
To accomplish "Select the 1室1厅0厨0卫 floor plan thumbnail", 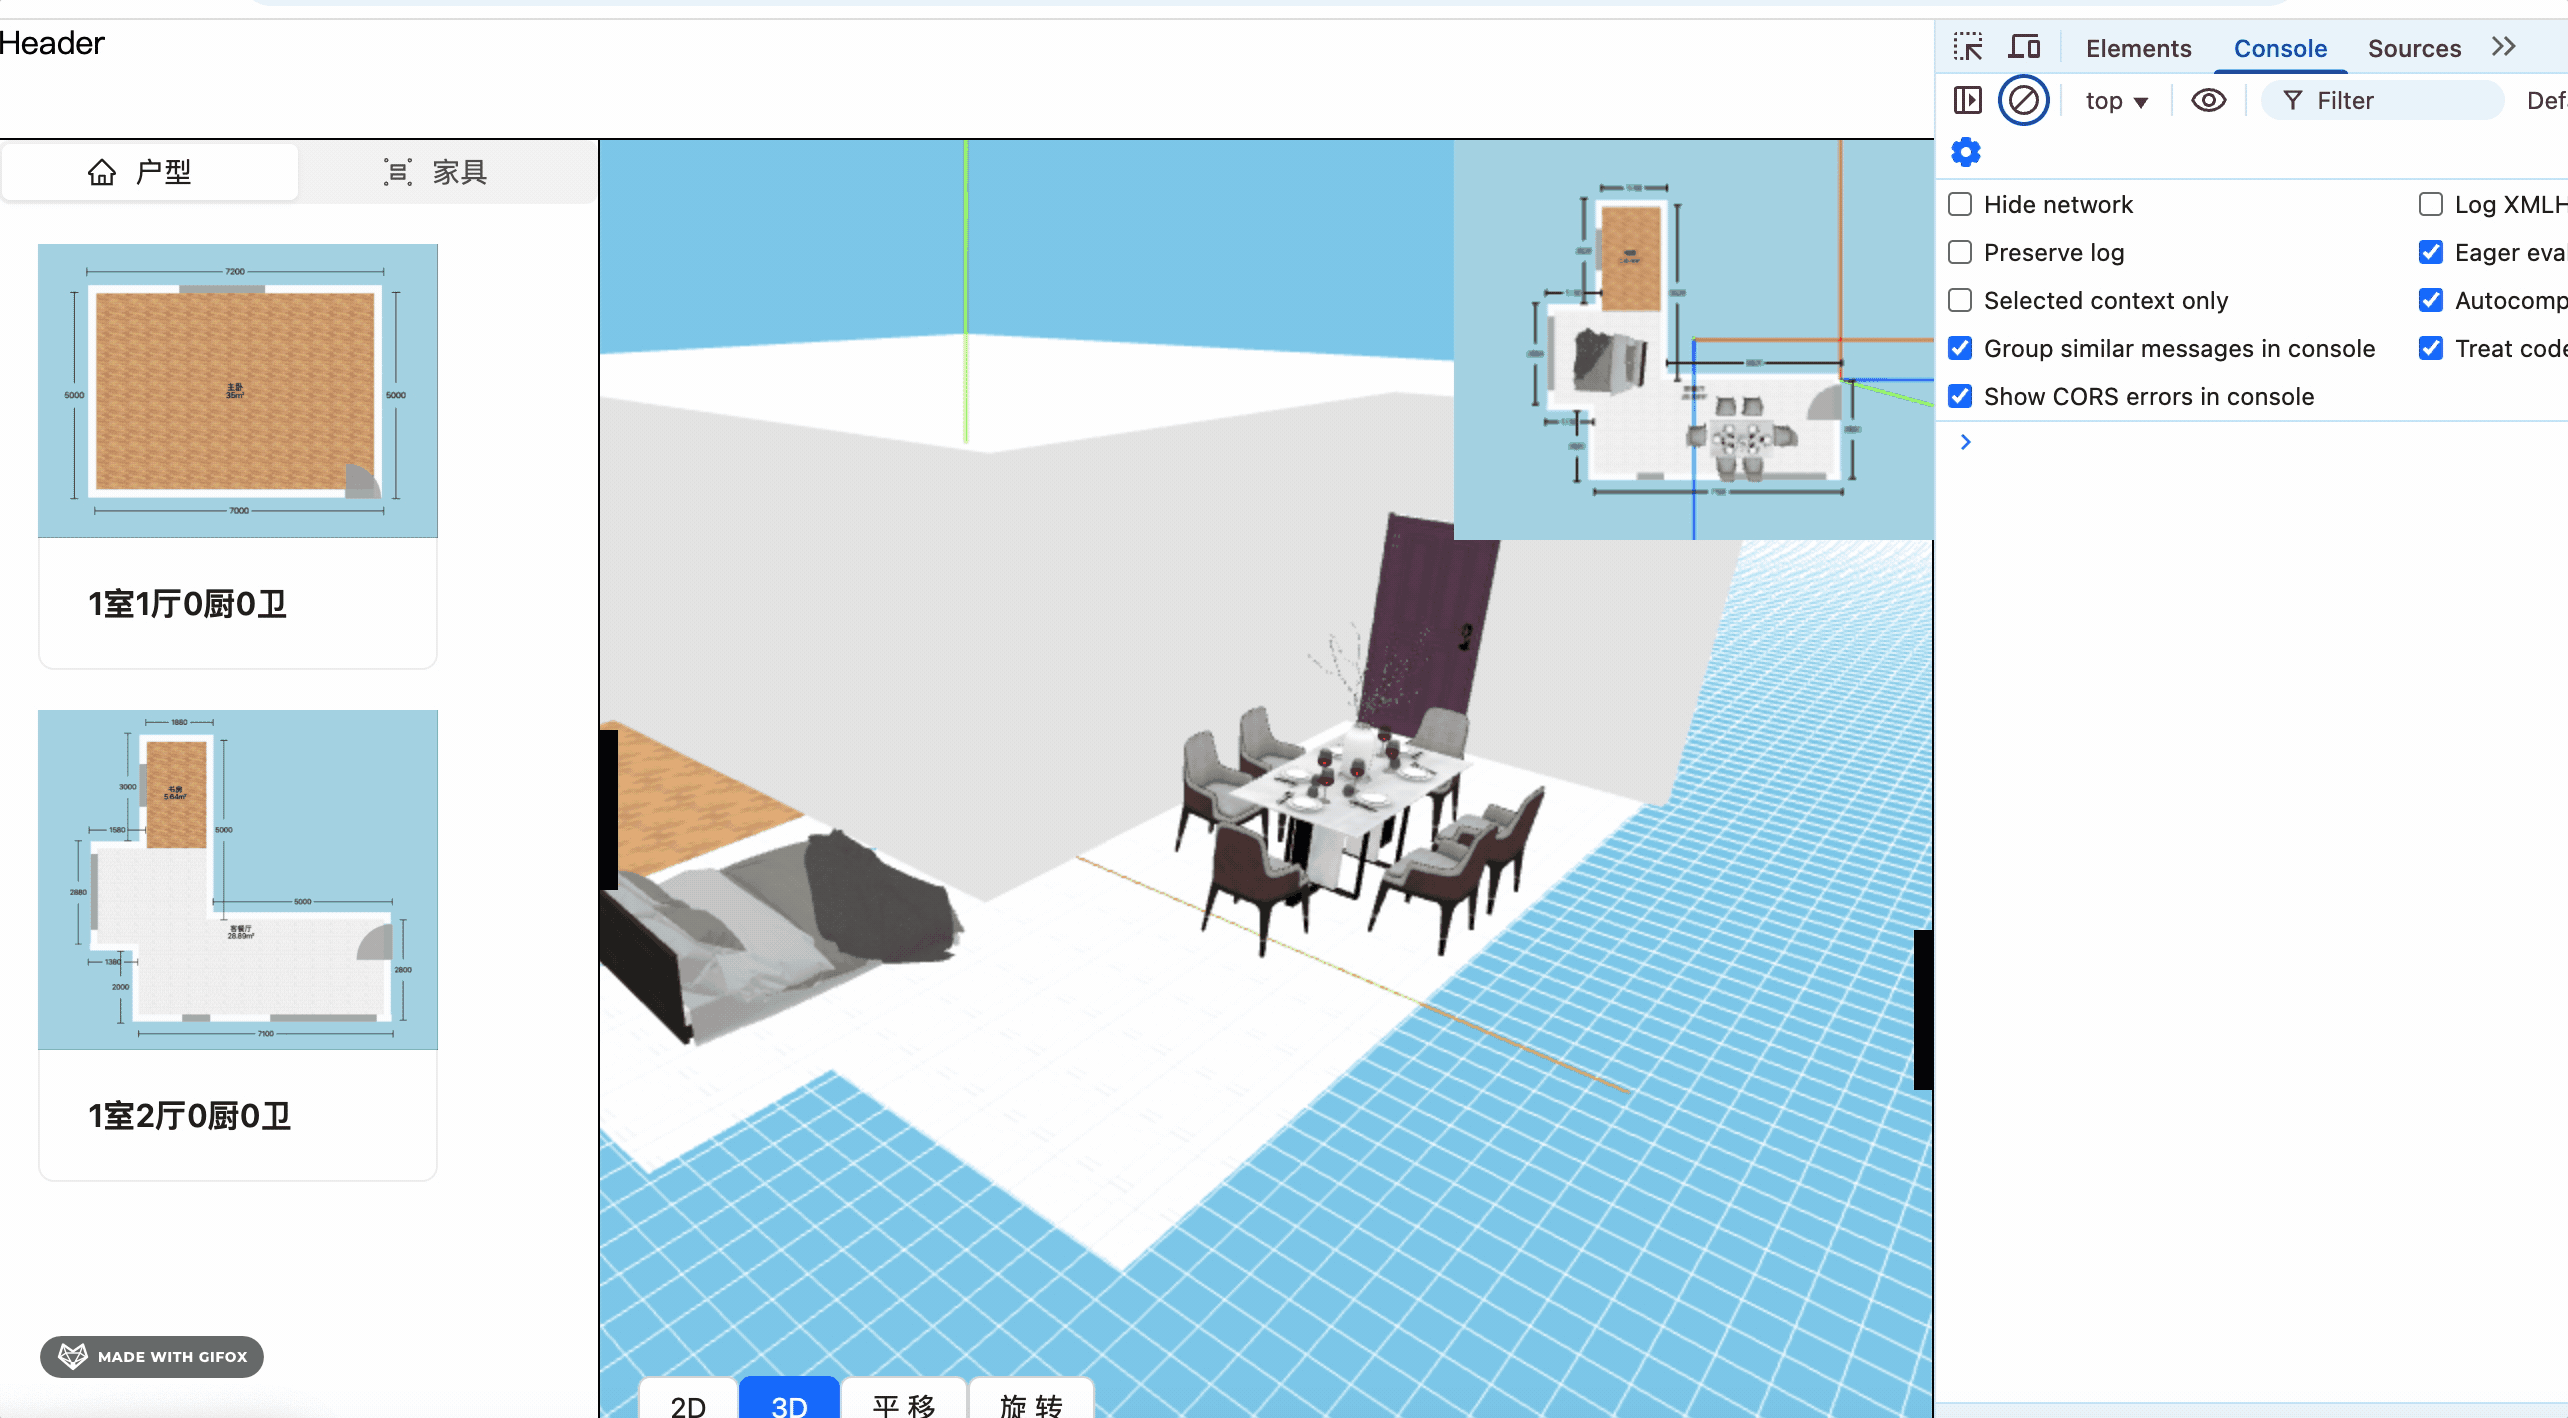I will [238, 391].
